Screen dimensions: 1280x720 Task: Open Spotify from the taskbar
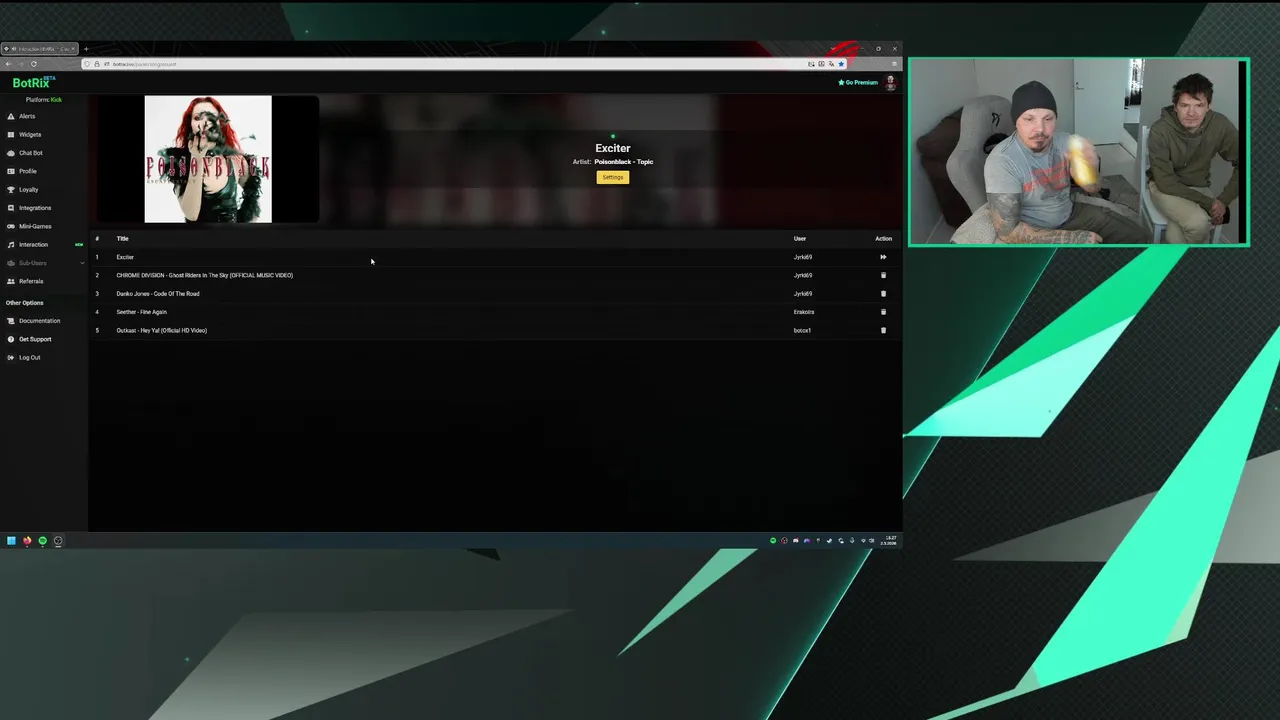[x=42, y=541]
